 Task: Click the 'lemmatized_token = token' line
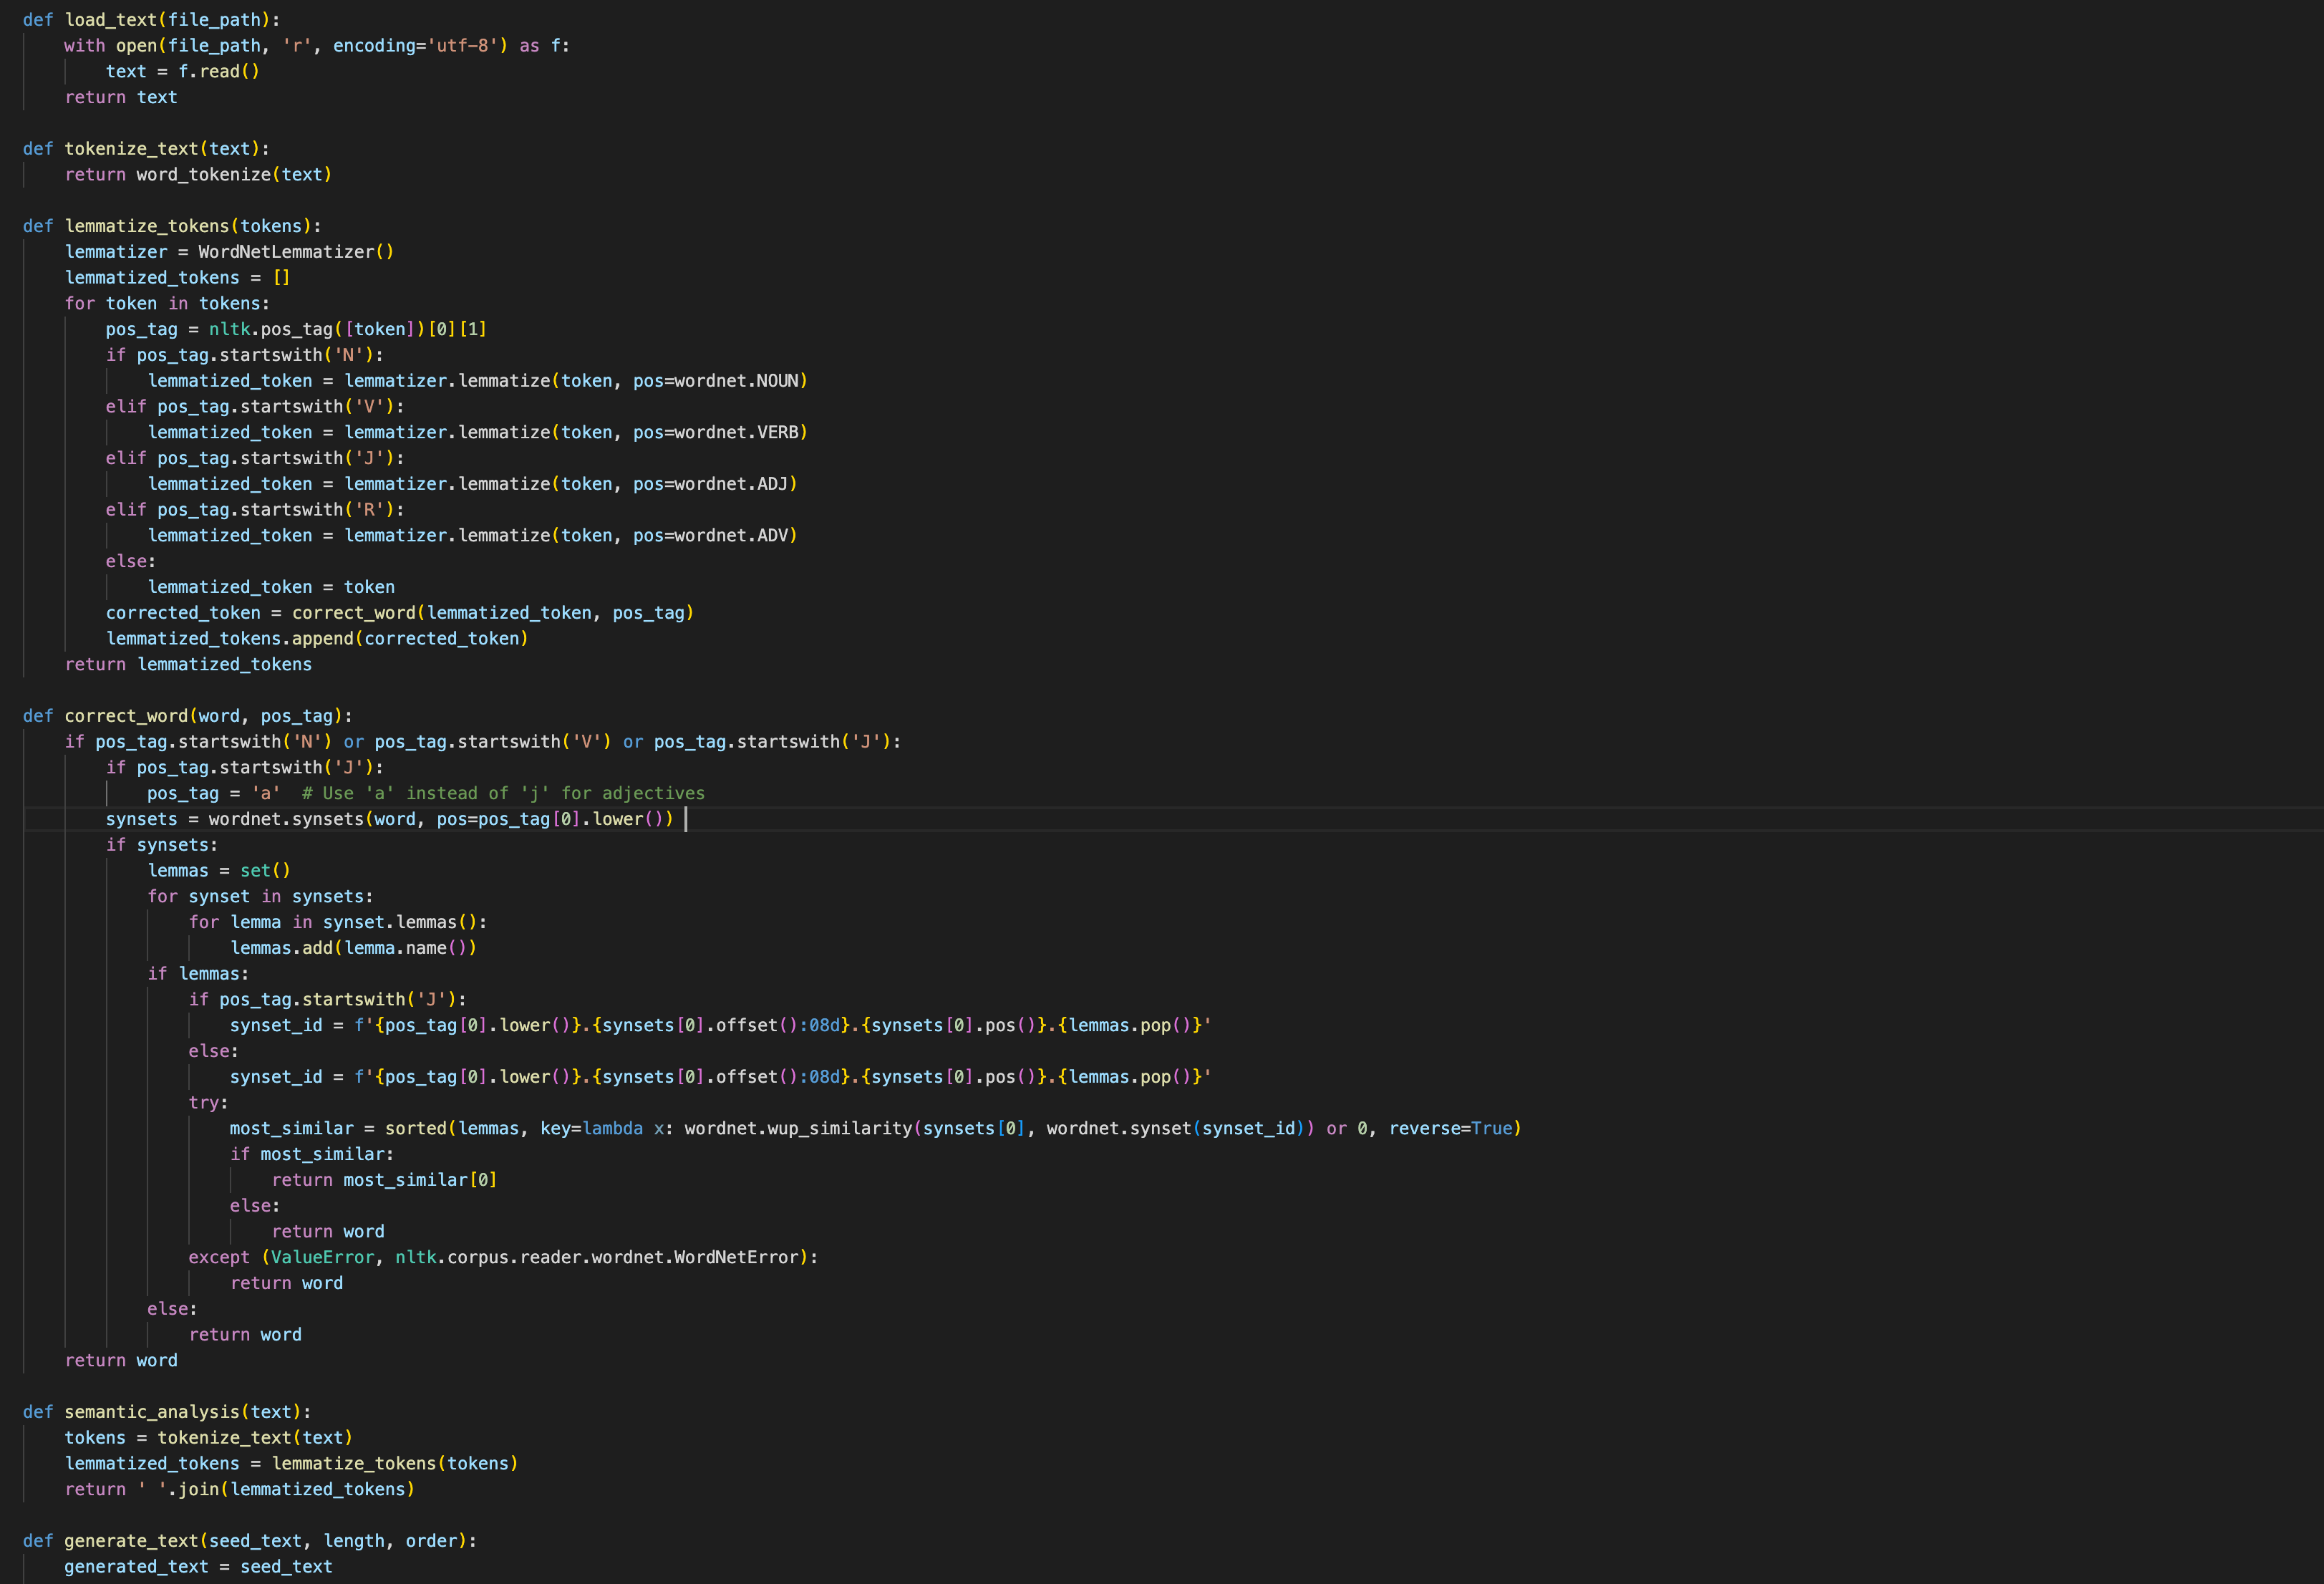tap(271, 588)
